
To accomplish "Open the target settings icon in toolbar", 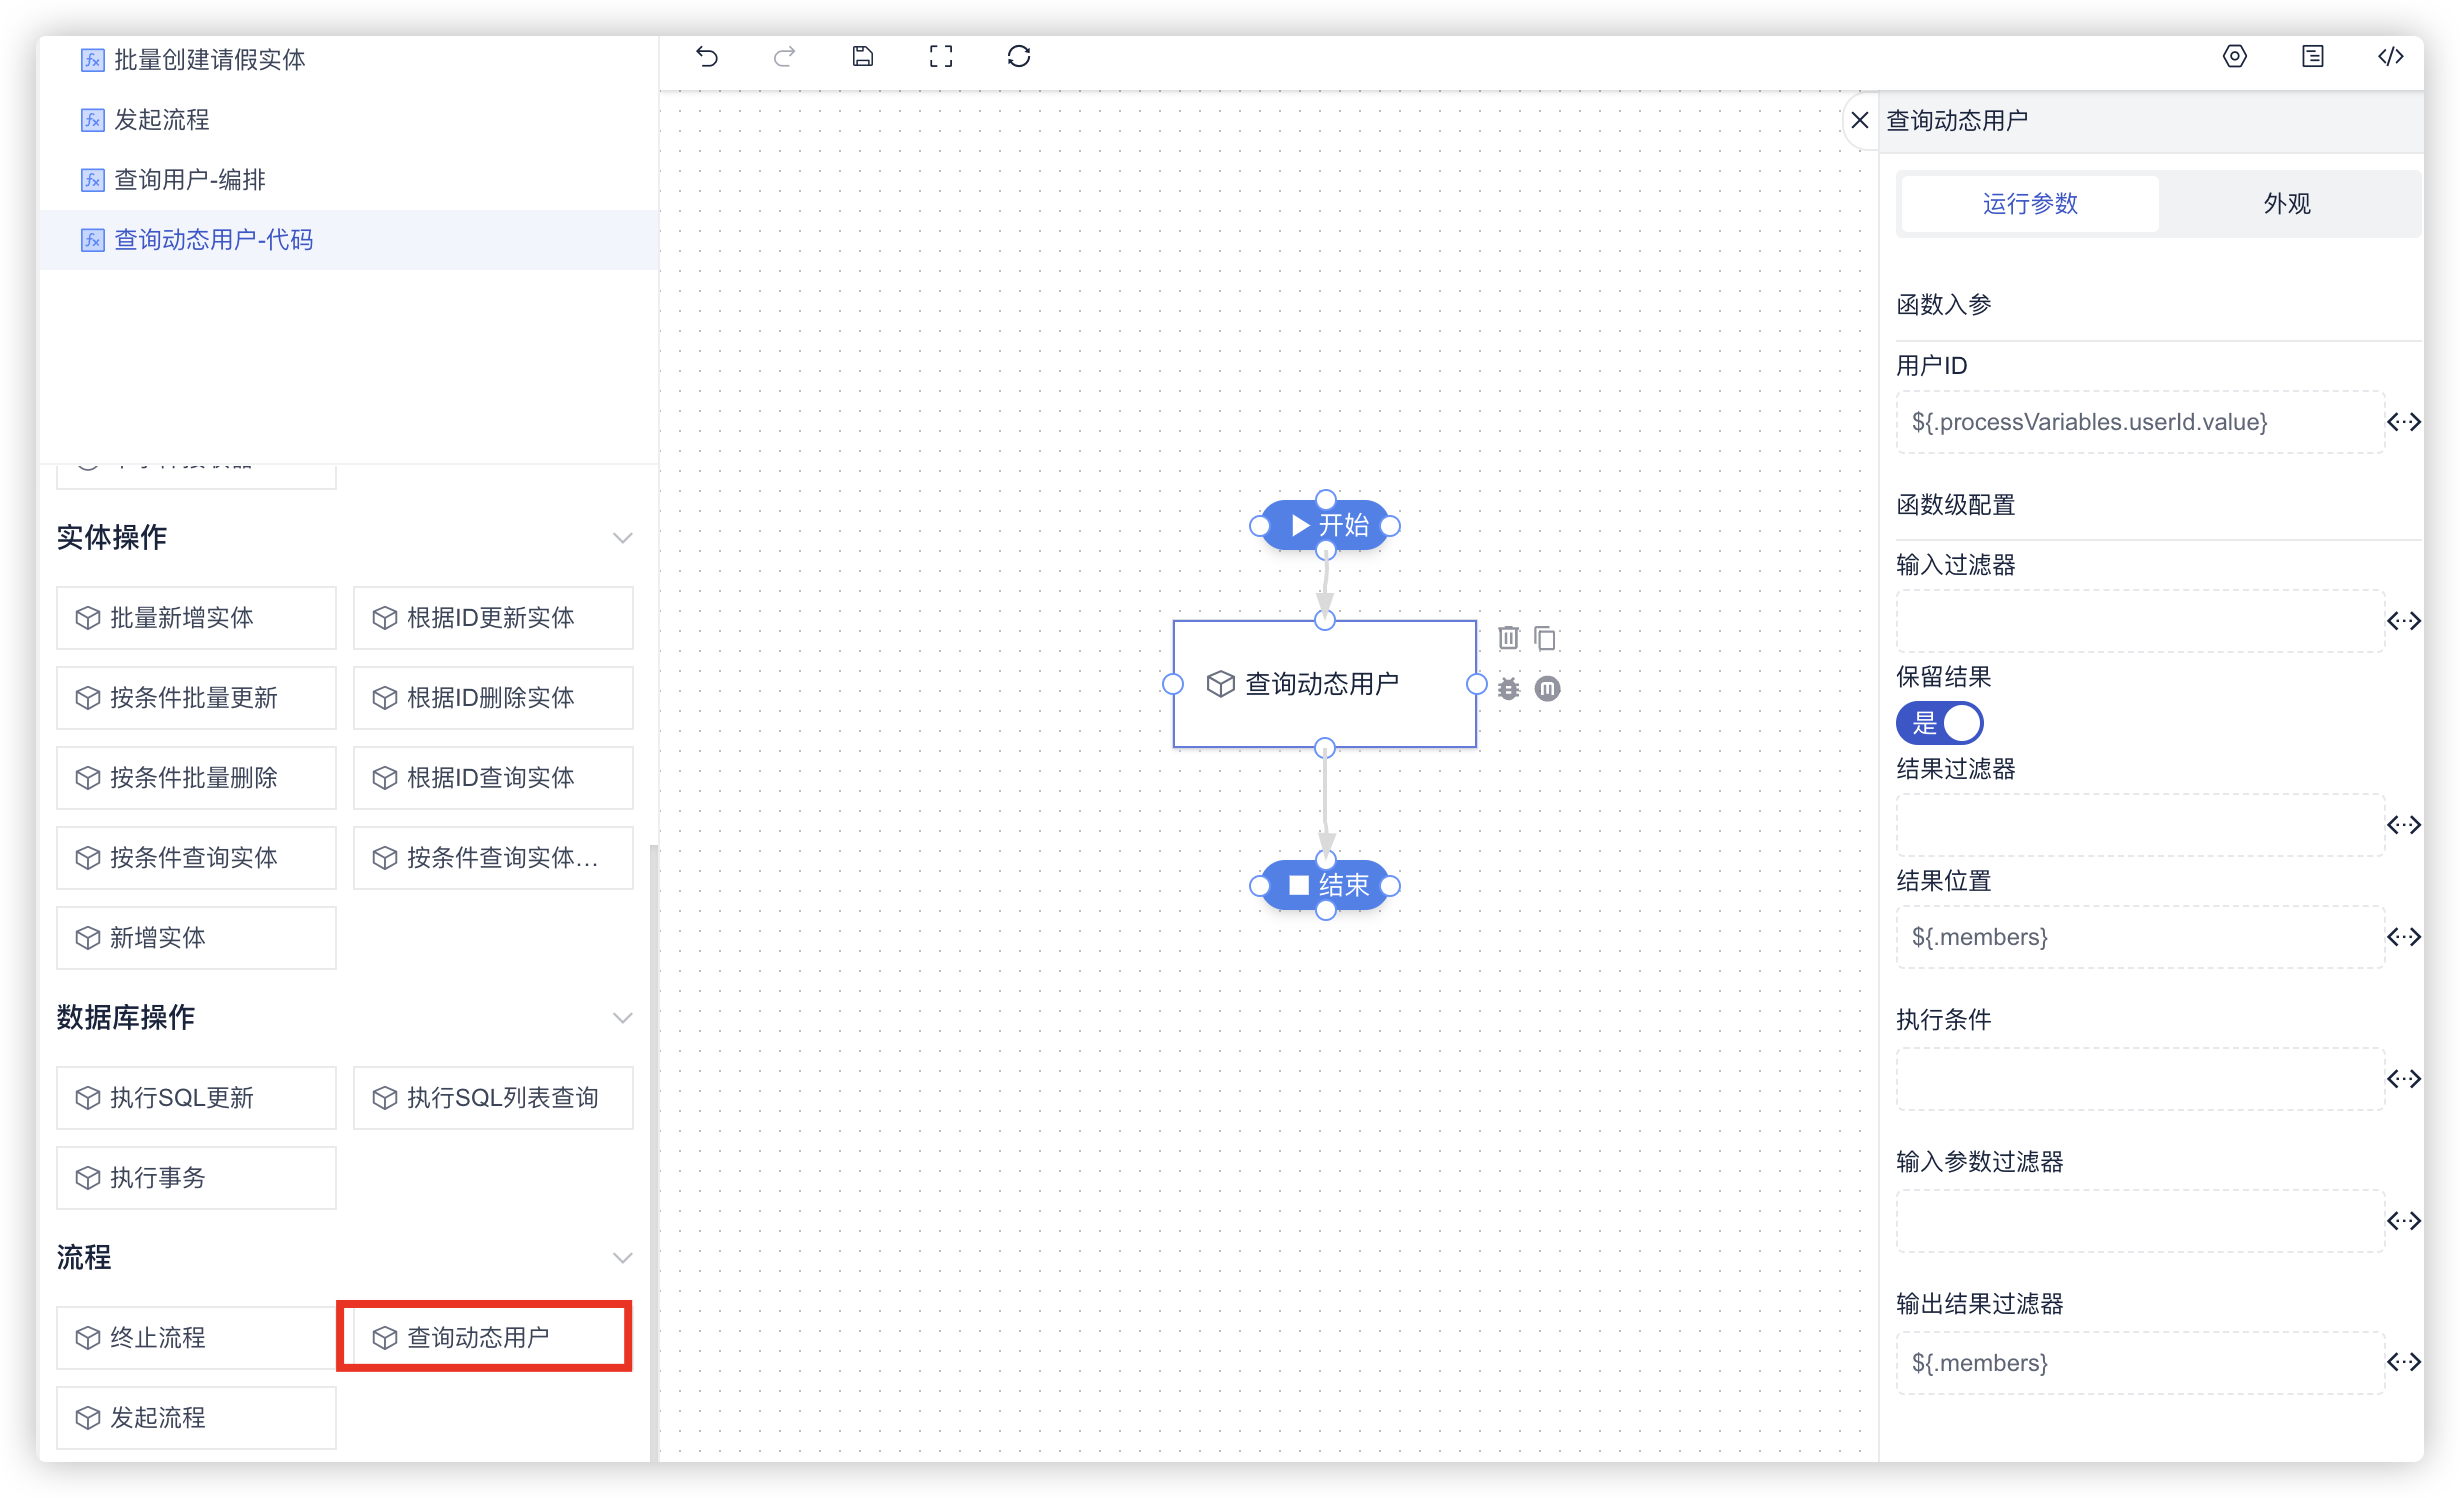I will point(2234,57).
